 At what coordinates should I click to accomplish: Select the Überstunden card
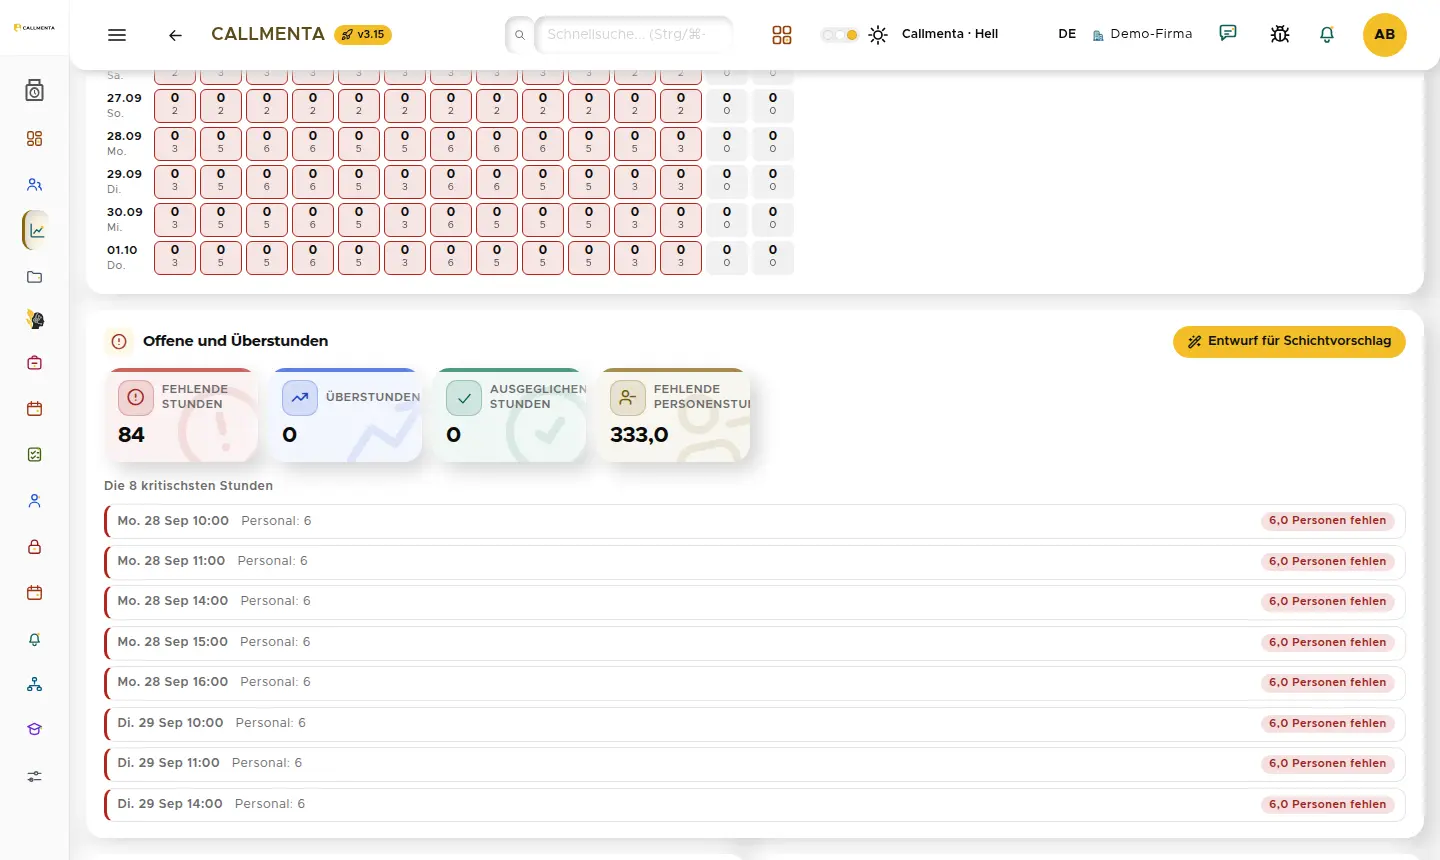tap(345, 415)
